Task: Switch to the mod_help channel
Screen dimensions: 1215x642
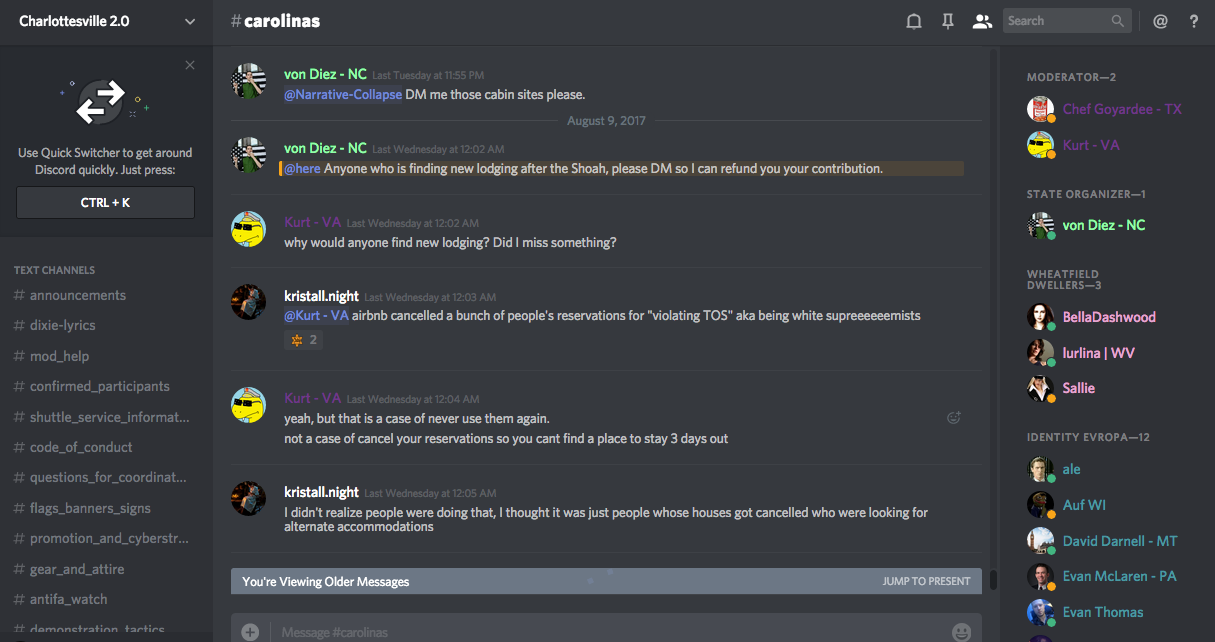Action: click(59, 356)
